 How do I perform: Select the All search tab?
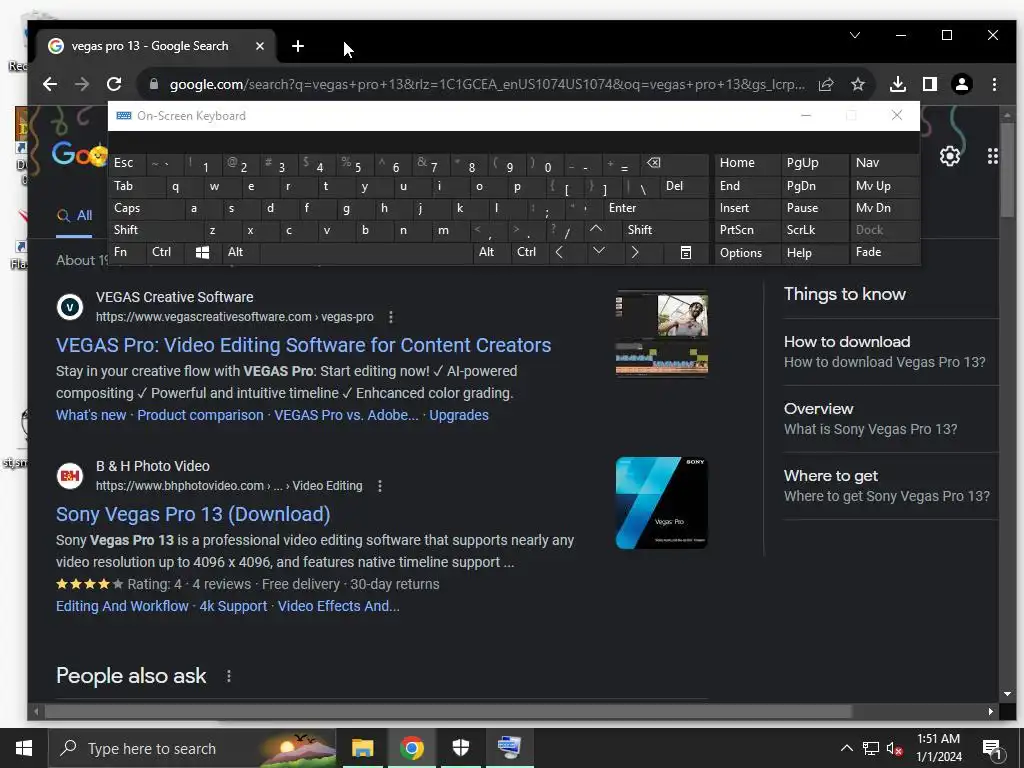pos(75,216)
